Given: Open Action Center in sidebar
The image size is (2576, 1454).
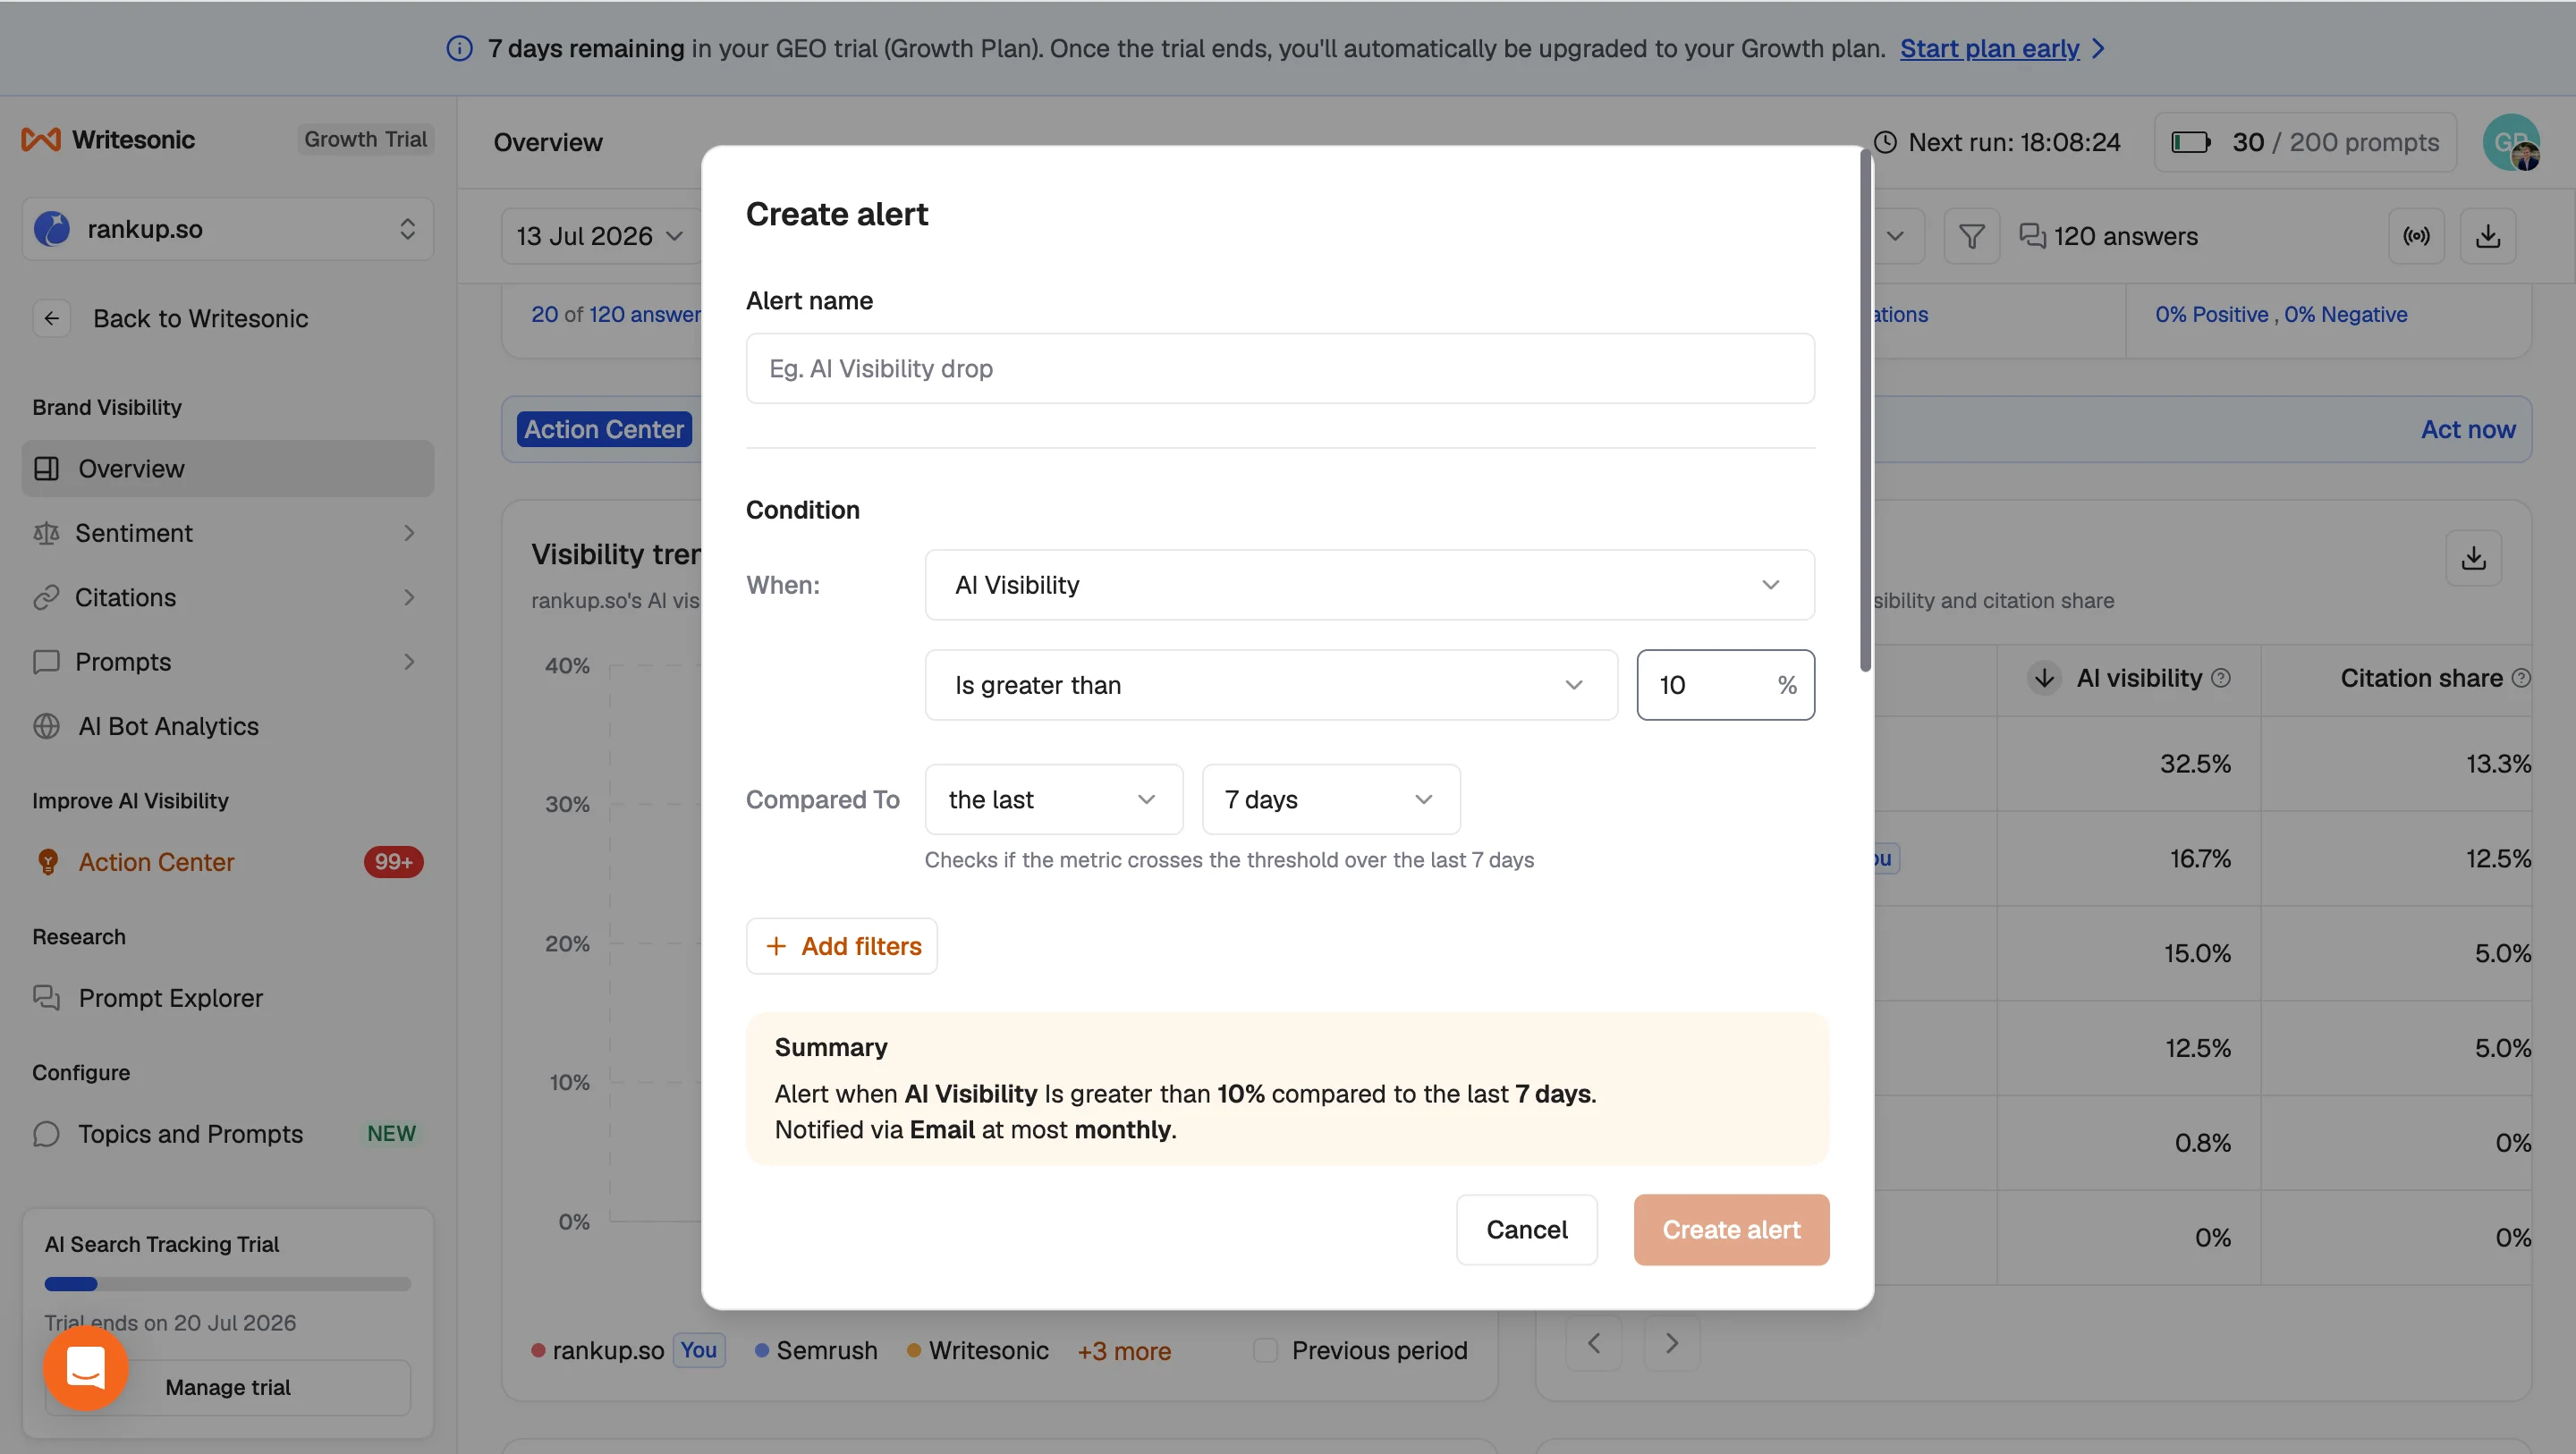Looking at the screenshot, I should [x=228, y=862].
